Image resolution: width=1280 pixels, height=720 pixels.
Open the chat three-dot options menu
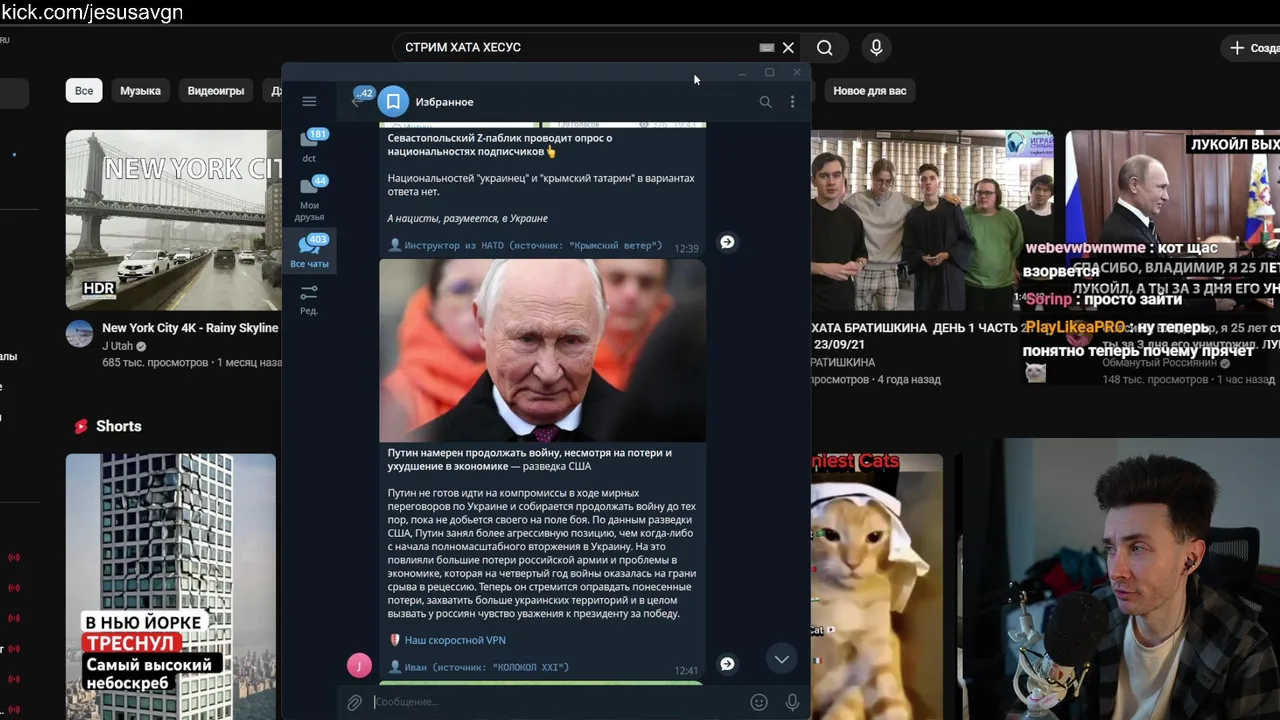pyautogui.click(x=792, y=102)
